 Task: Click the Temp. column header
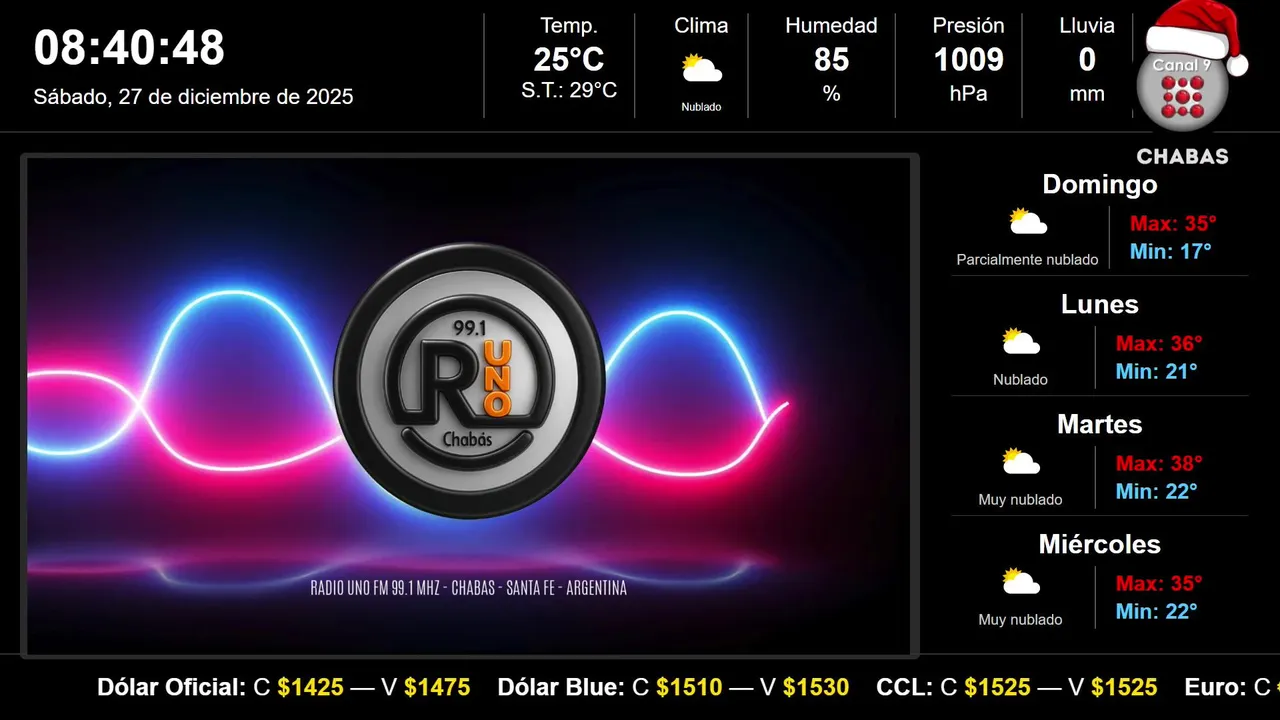569,26
